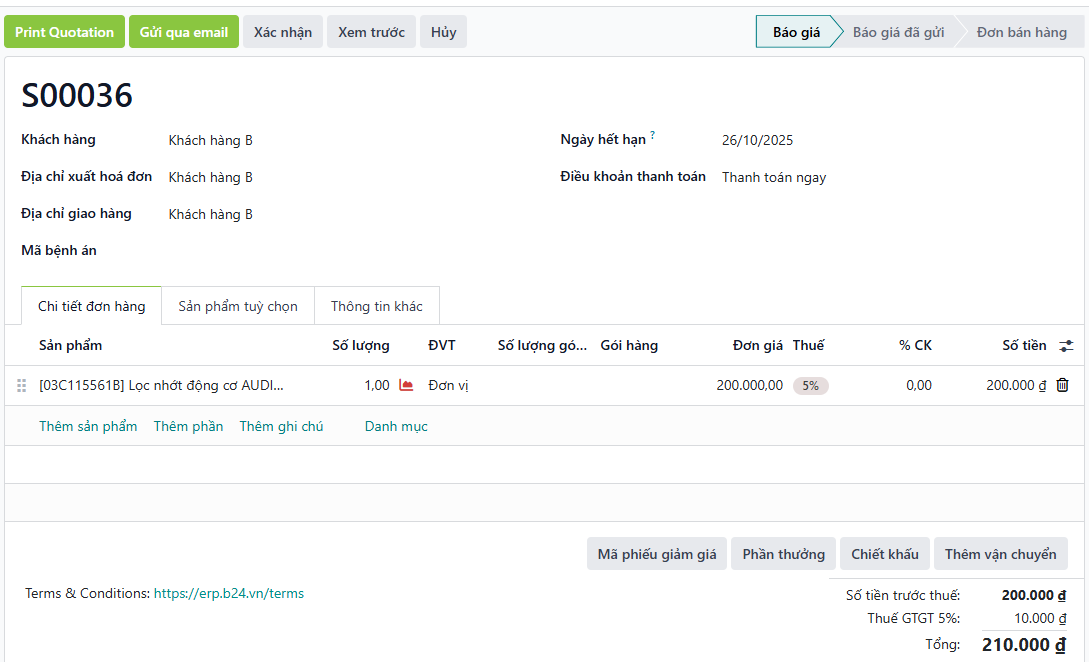Click the help question mark near Ngày hết hạn
Screen dimensions: 1089x662
pos(653,135)
